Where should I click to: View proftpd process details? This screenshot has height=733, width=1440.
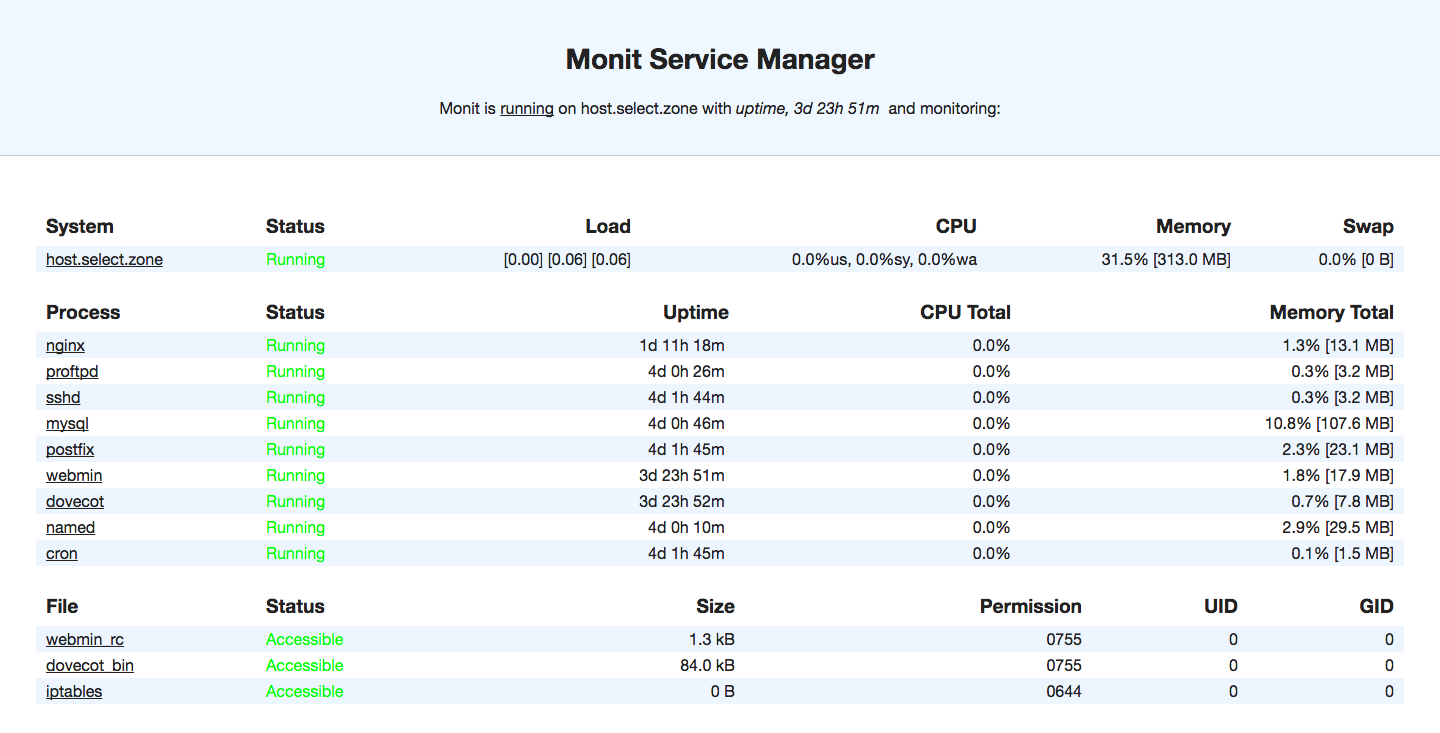point(72,371)
